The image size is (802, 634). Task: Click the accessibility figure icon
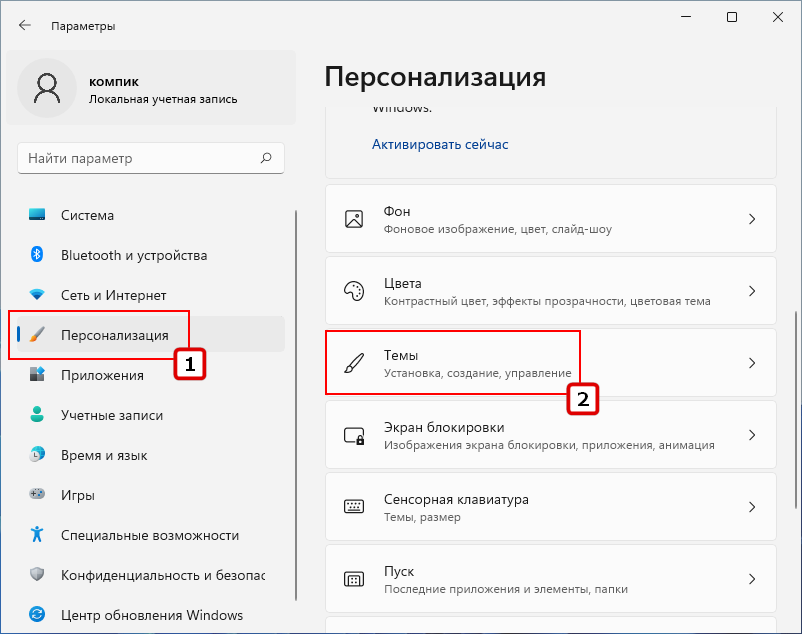pos(37,534)
